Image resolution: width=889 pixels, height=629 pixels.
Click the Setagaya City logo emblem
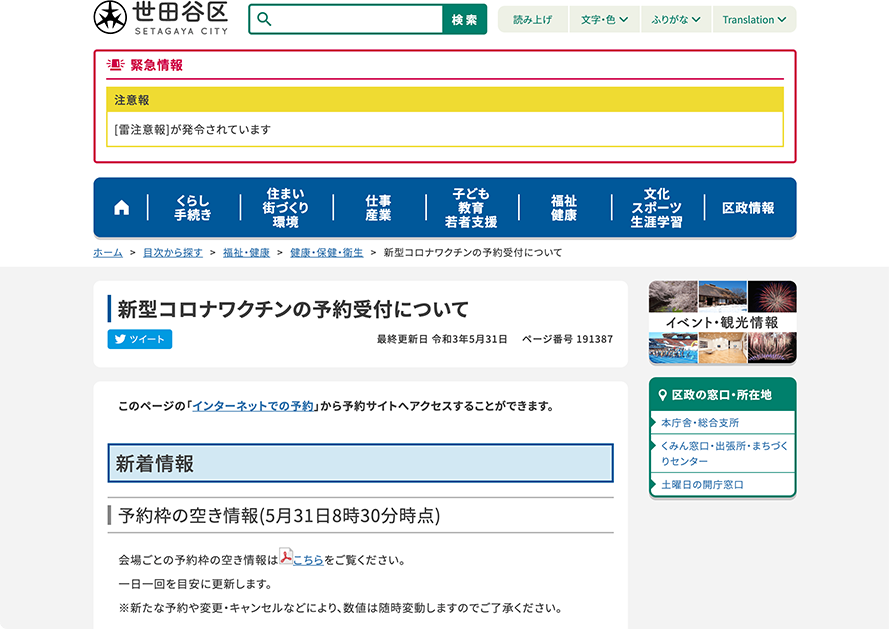pyautogui.click(x=110, y=17)
